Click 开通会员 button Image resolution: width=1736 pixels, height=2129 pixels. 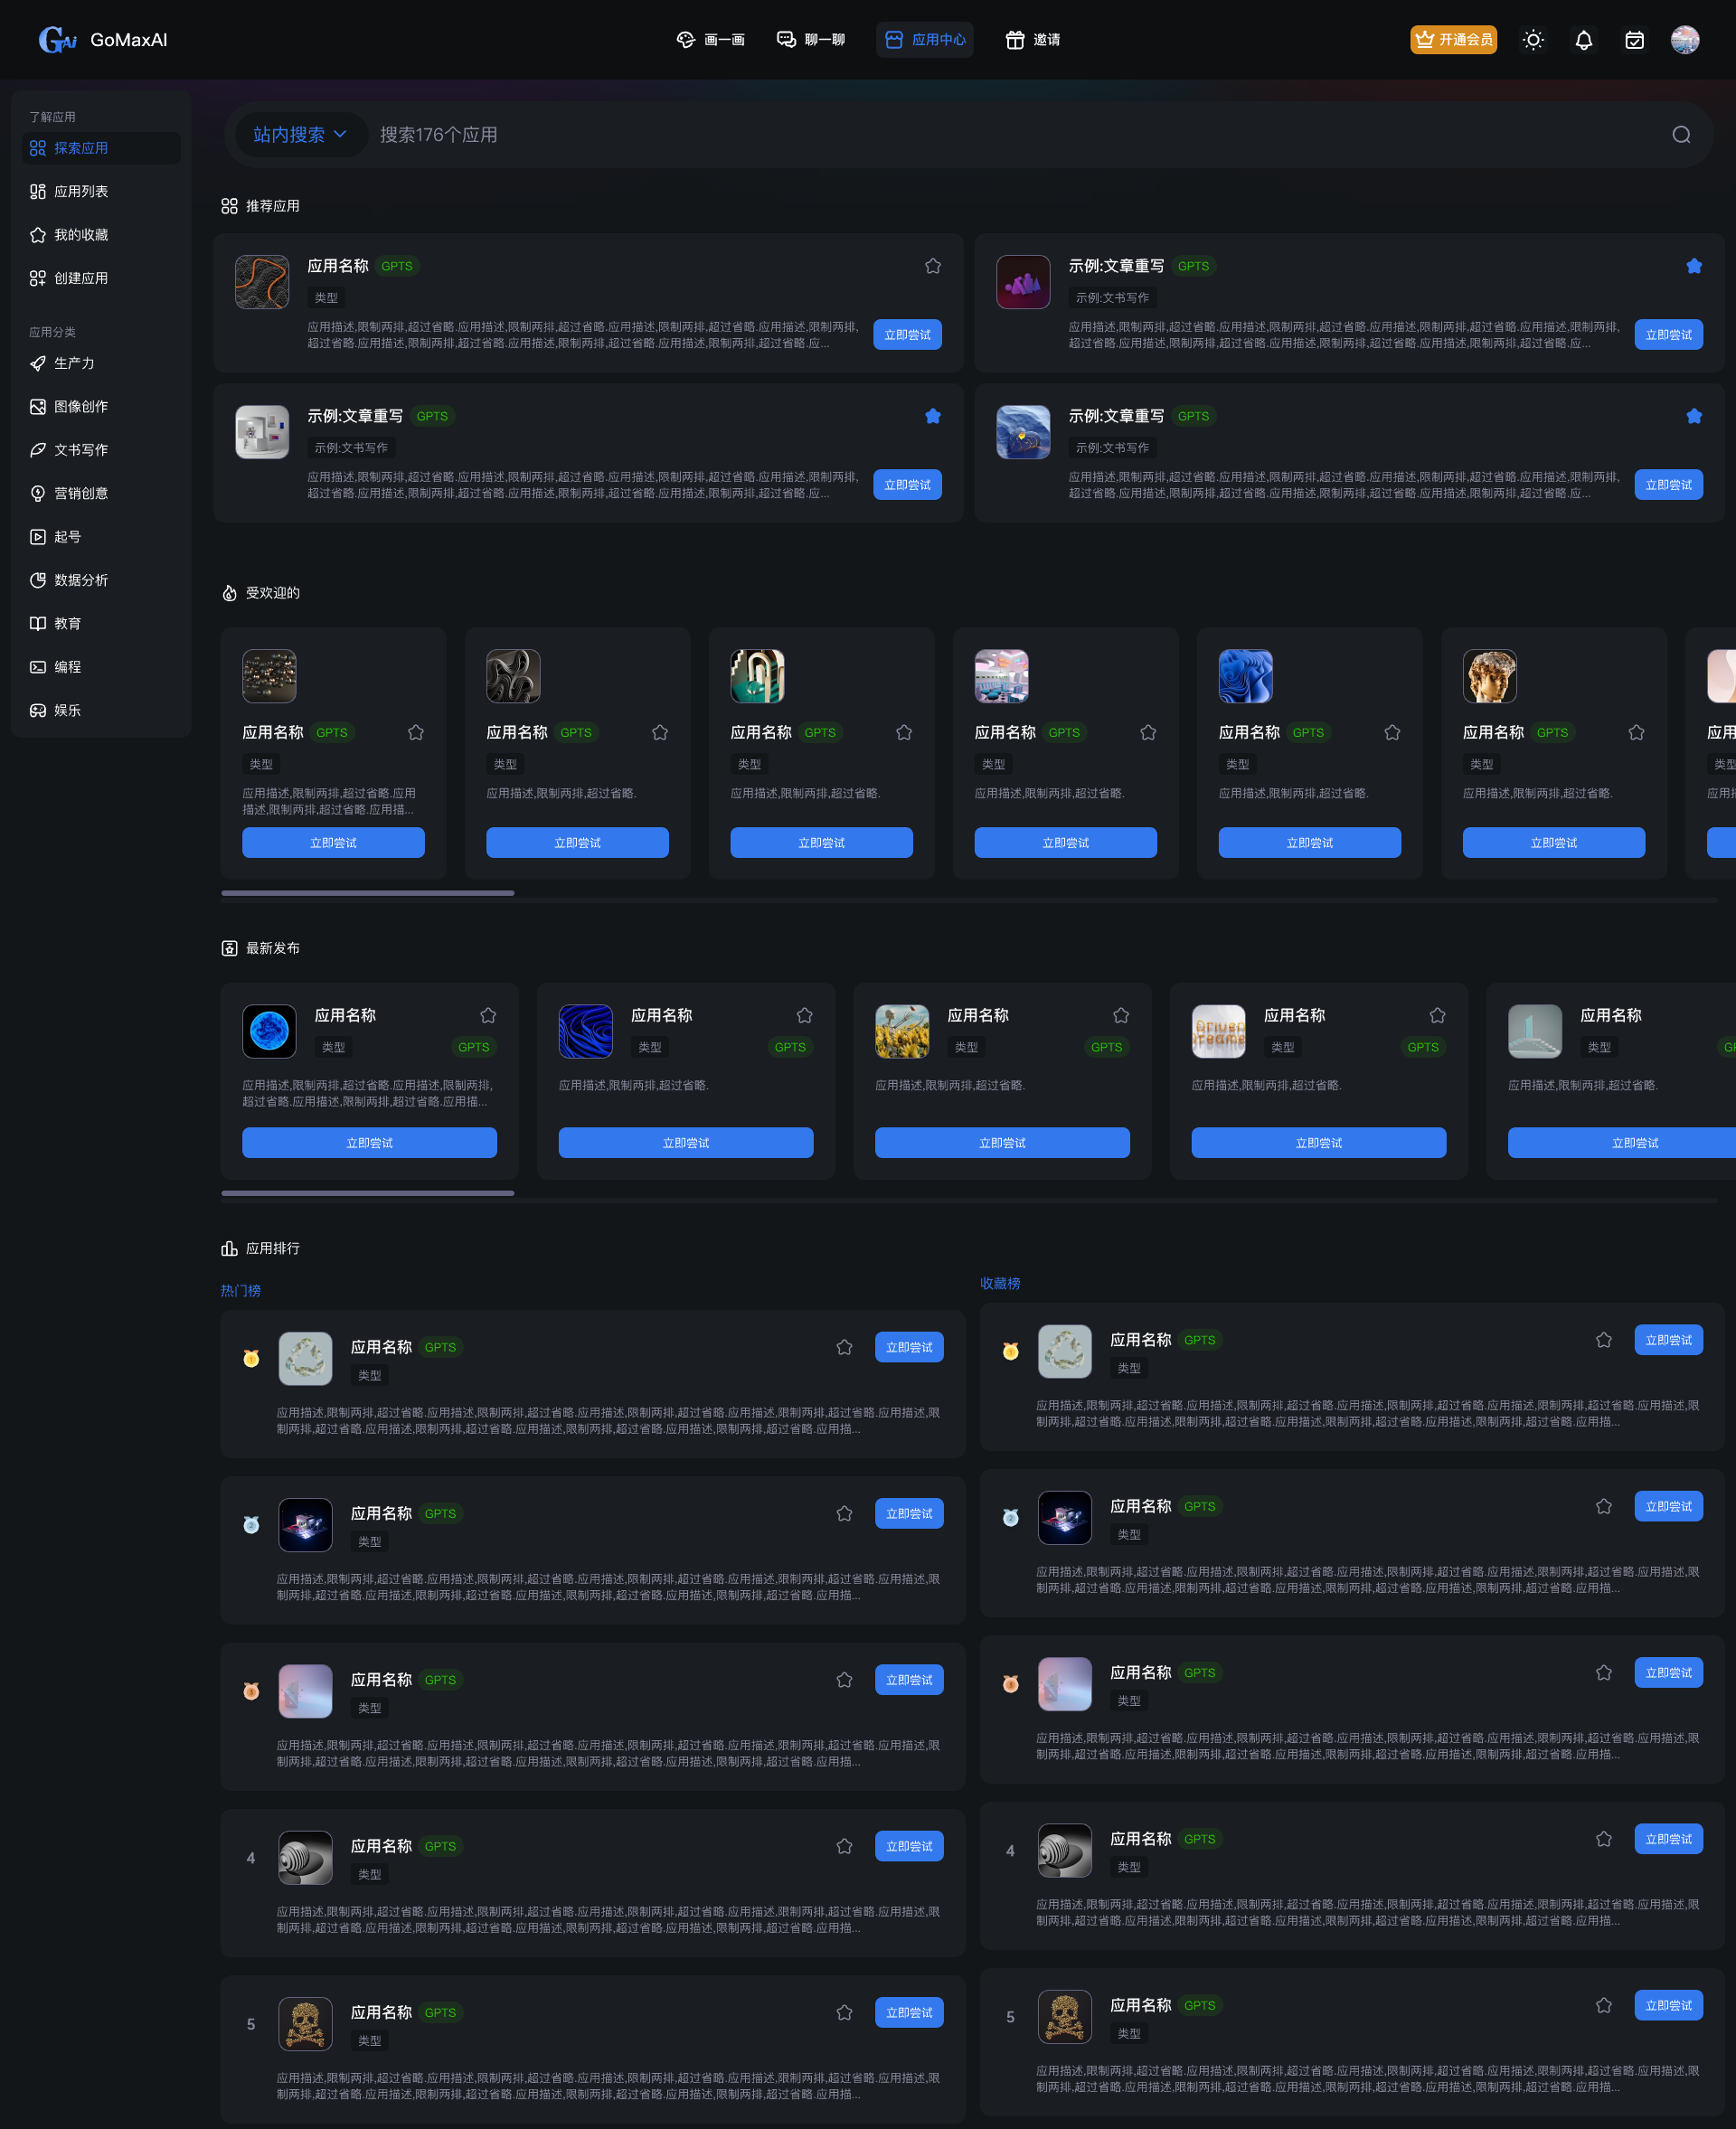(1452, 40)
